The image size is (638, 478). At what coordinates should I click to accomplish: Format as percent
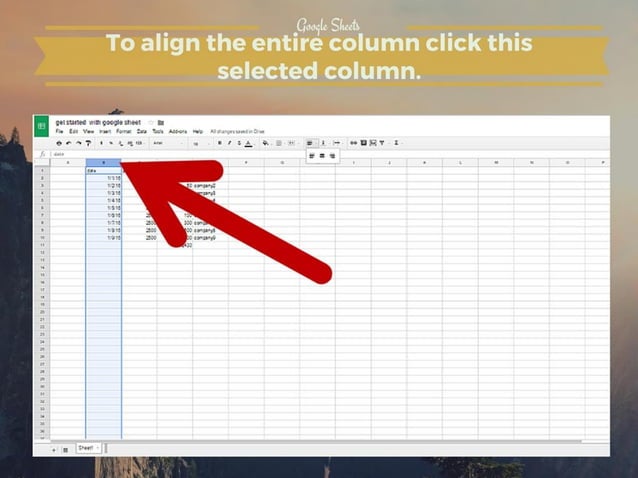[111, 143]
